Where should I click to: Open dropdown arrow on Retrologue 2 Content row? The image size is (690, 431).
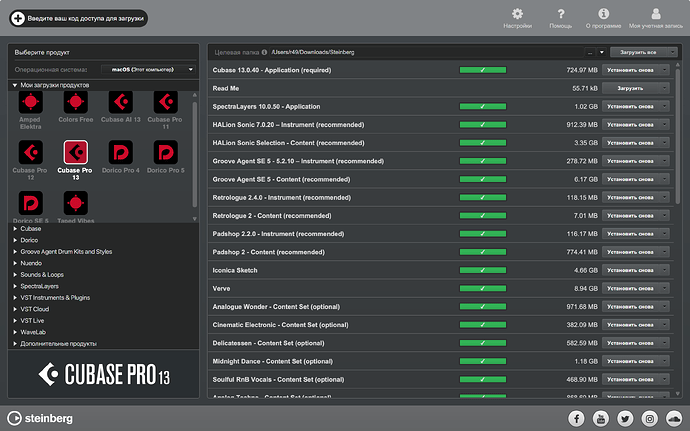664,216
